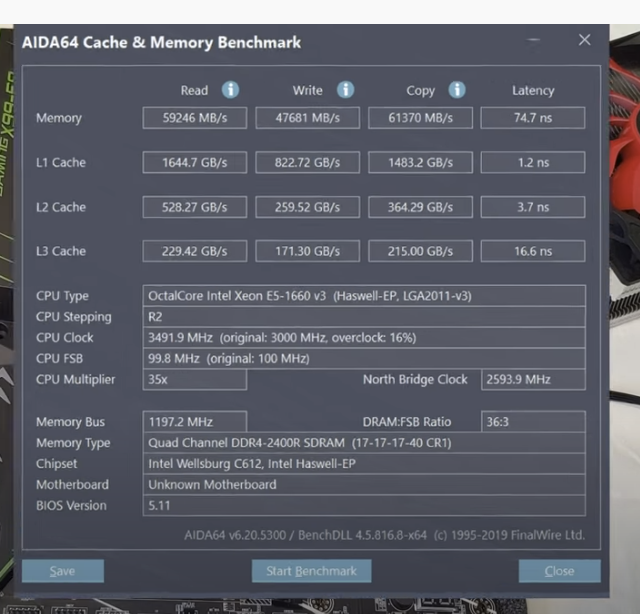Image resolution: width=640 pixels, height=614 pixels.
Task: Click the Latency column header
Action: [x=533, y=90]
